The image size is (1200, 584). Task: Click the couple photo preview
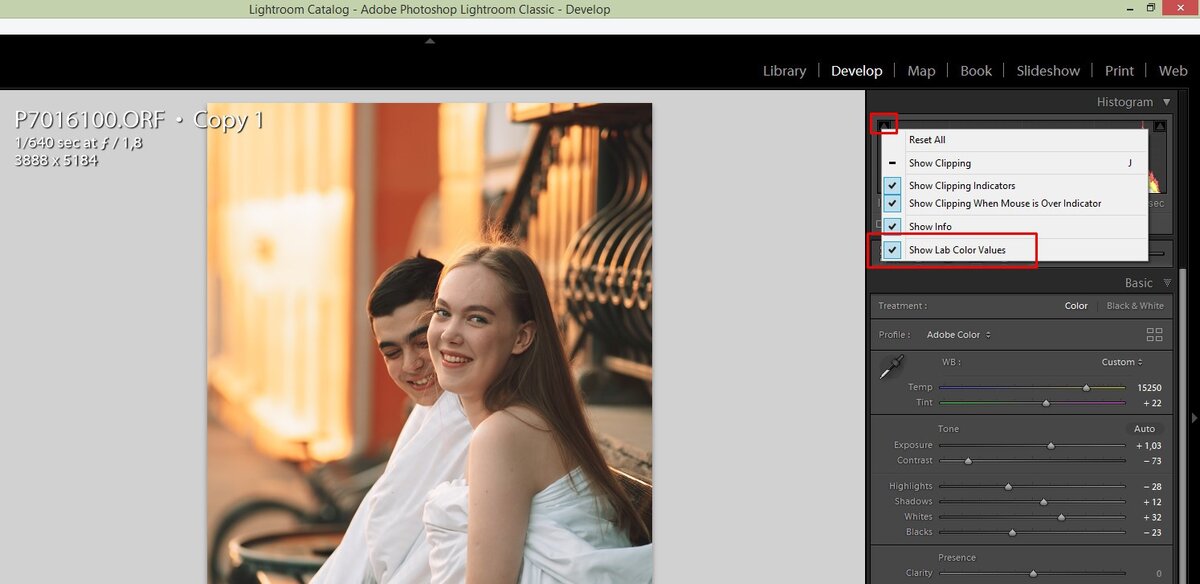(430, 343)
